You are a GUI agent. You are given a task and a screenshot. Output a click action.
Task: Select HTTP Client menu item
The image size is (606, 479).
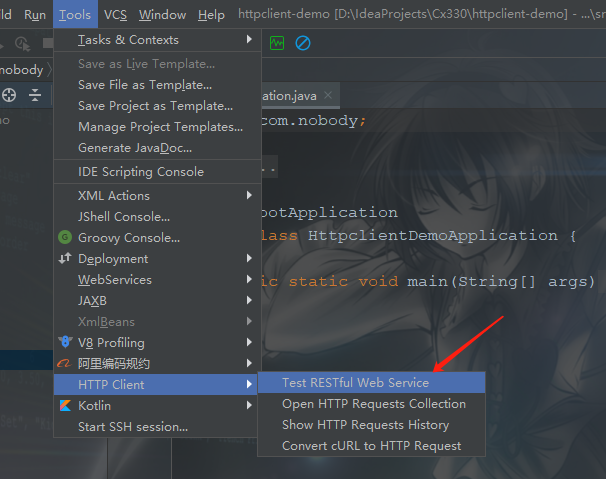coord(155,384)
